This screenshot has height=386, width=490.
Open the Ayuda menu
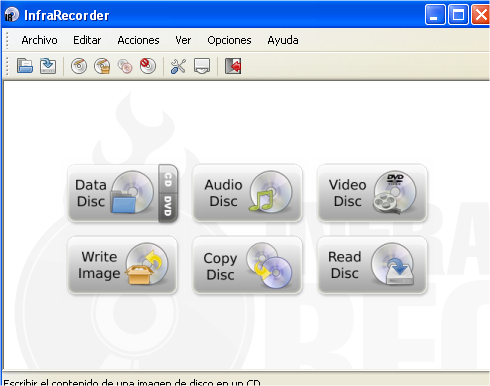pyautogui.click(x=283, y=40)
